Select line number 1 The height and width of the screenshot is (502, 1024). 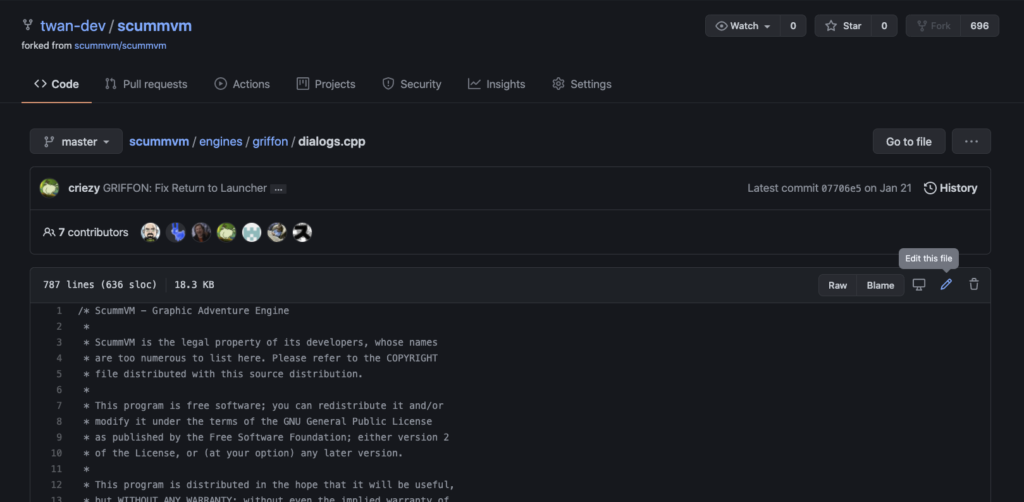[59, 311]
